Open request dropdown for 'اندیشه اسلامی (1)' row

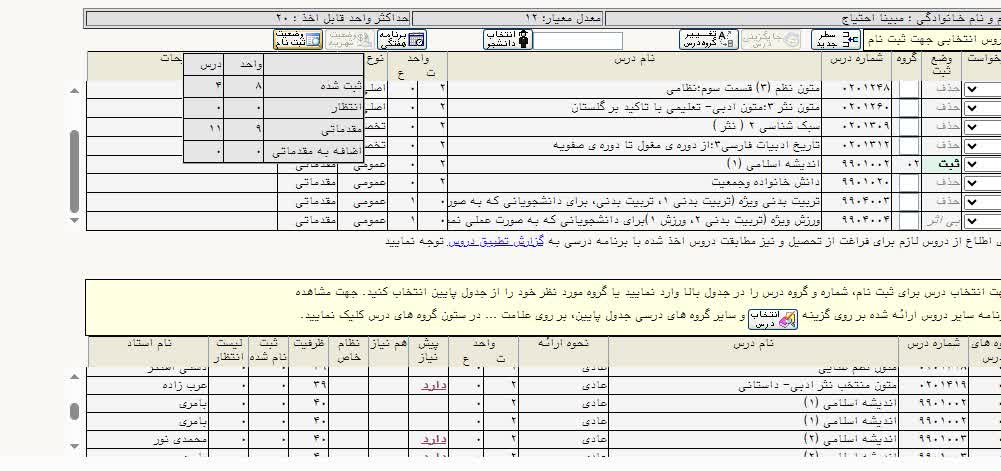982,164
